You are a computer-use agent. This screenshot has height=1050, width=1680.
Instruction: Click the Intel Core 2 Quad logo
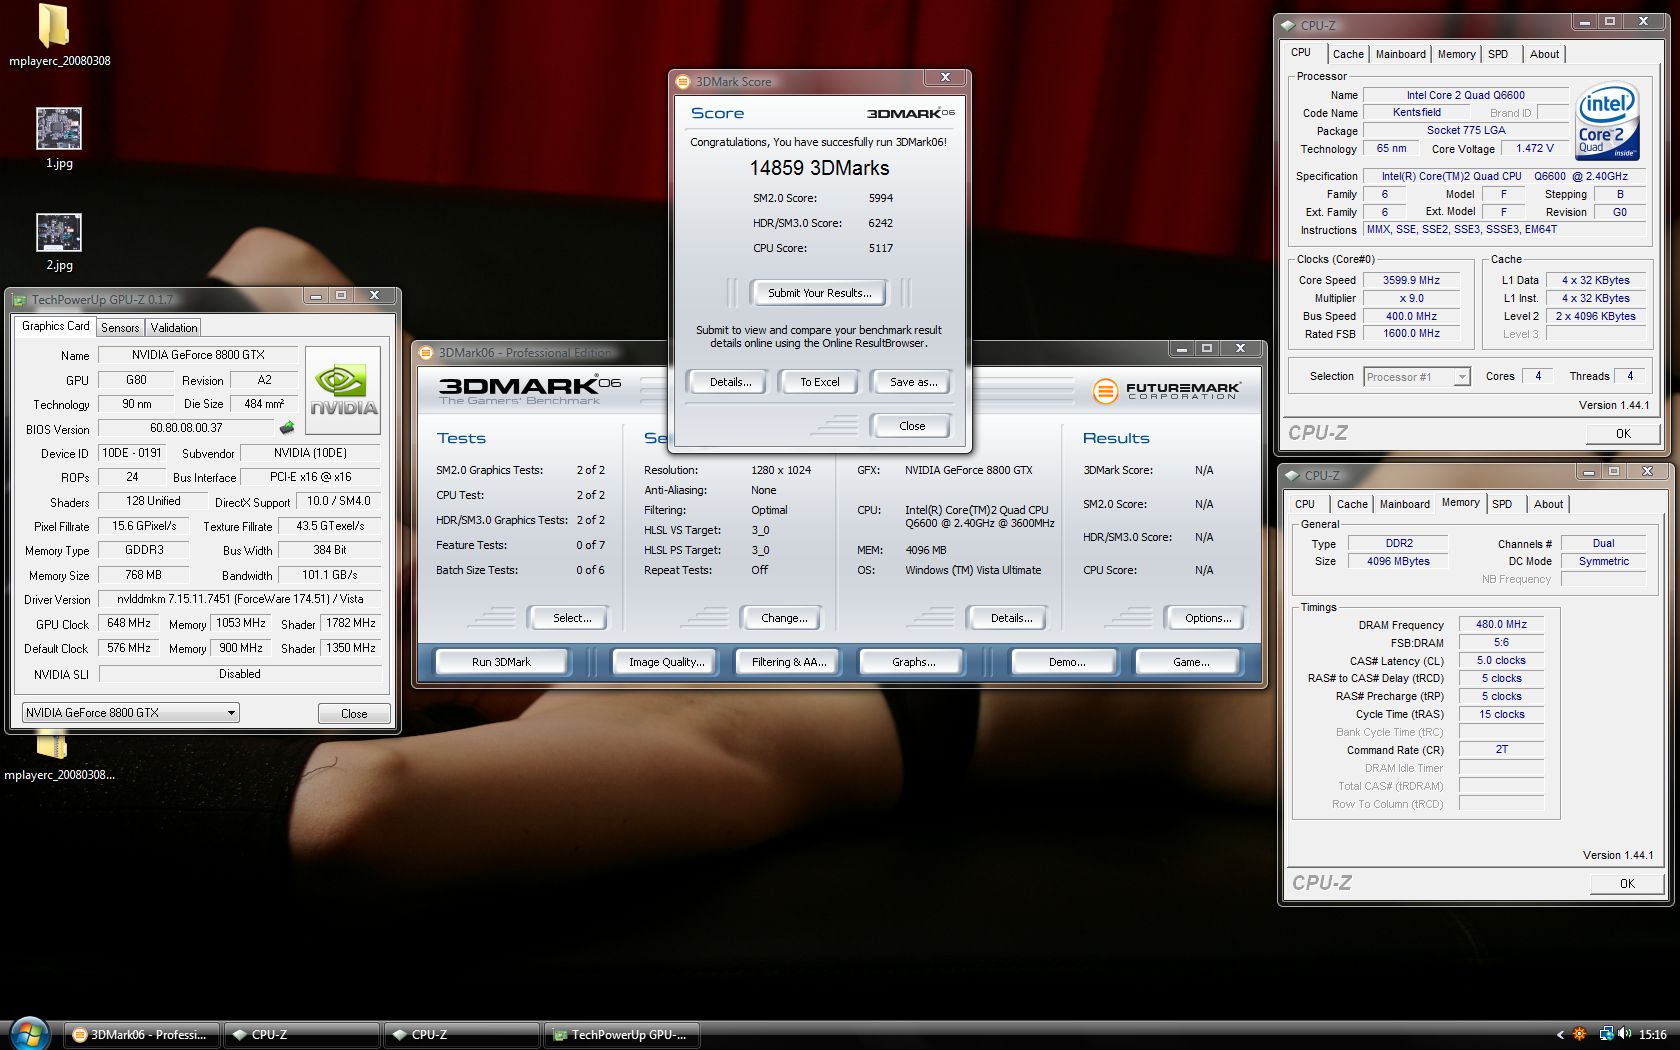click(x=1607, y=121)
